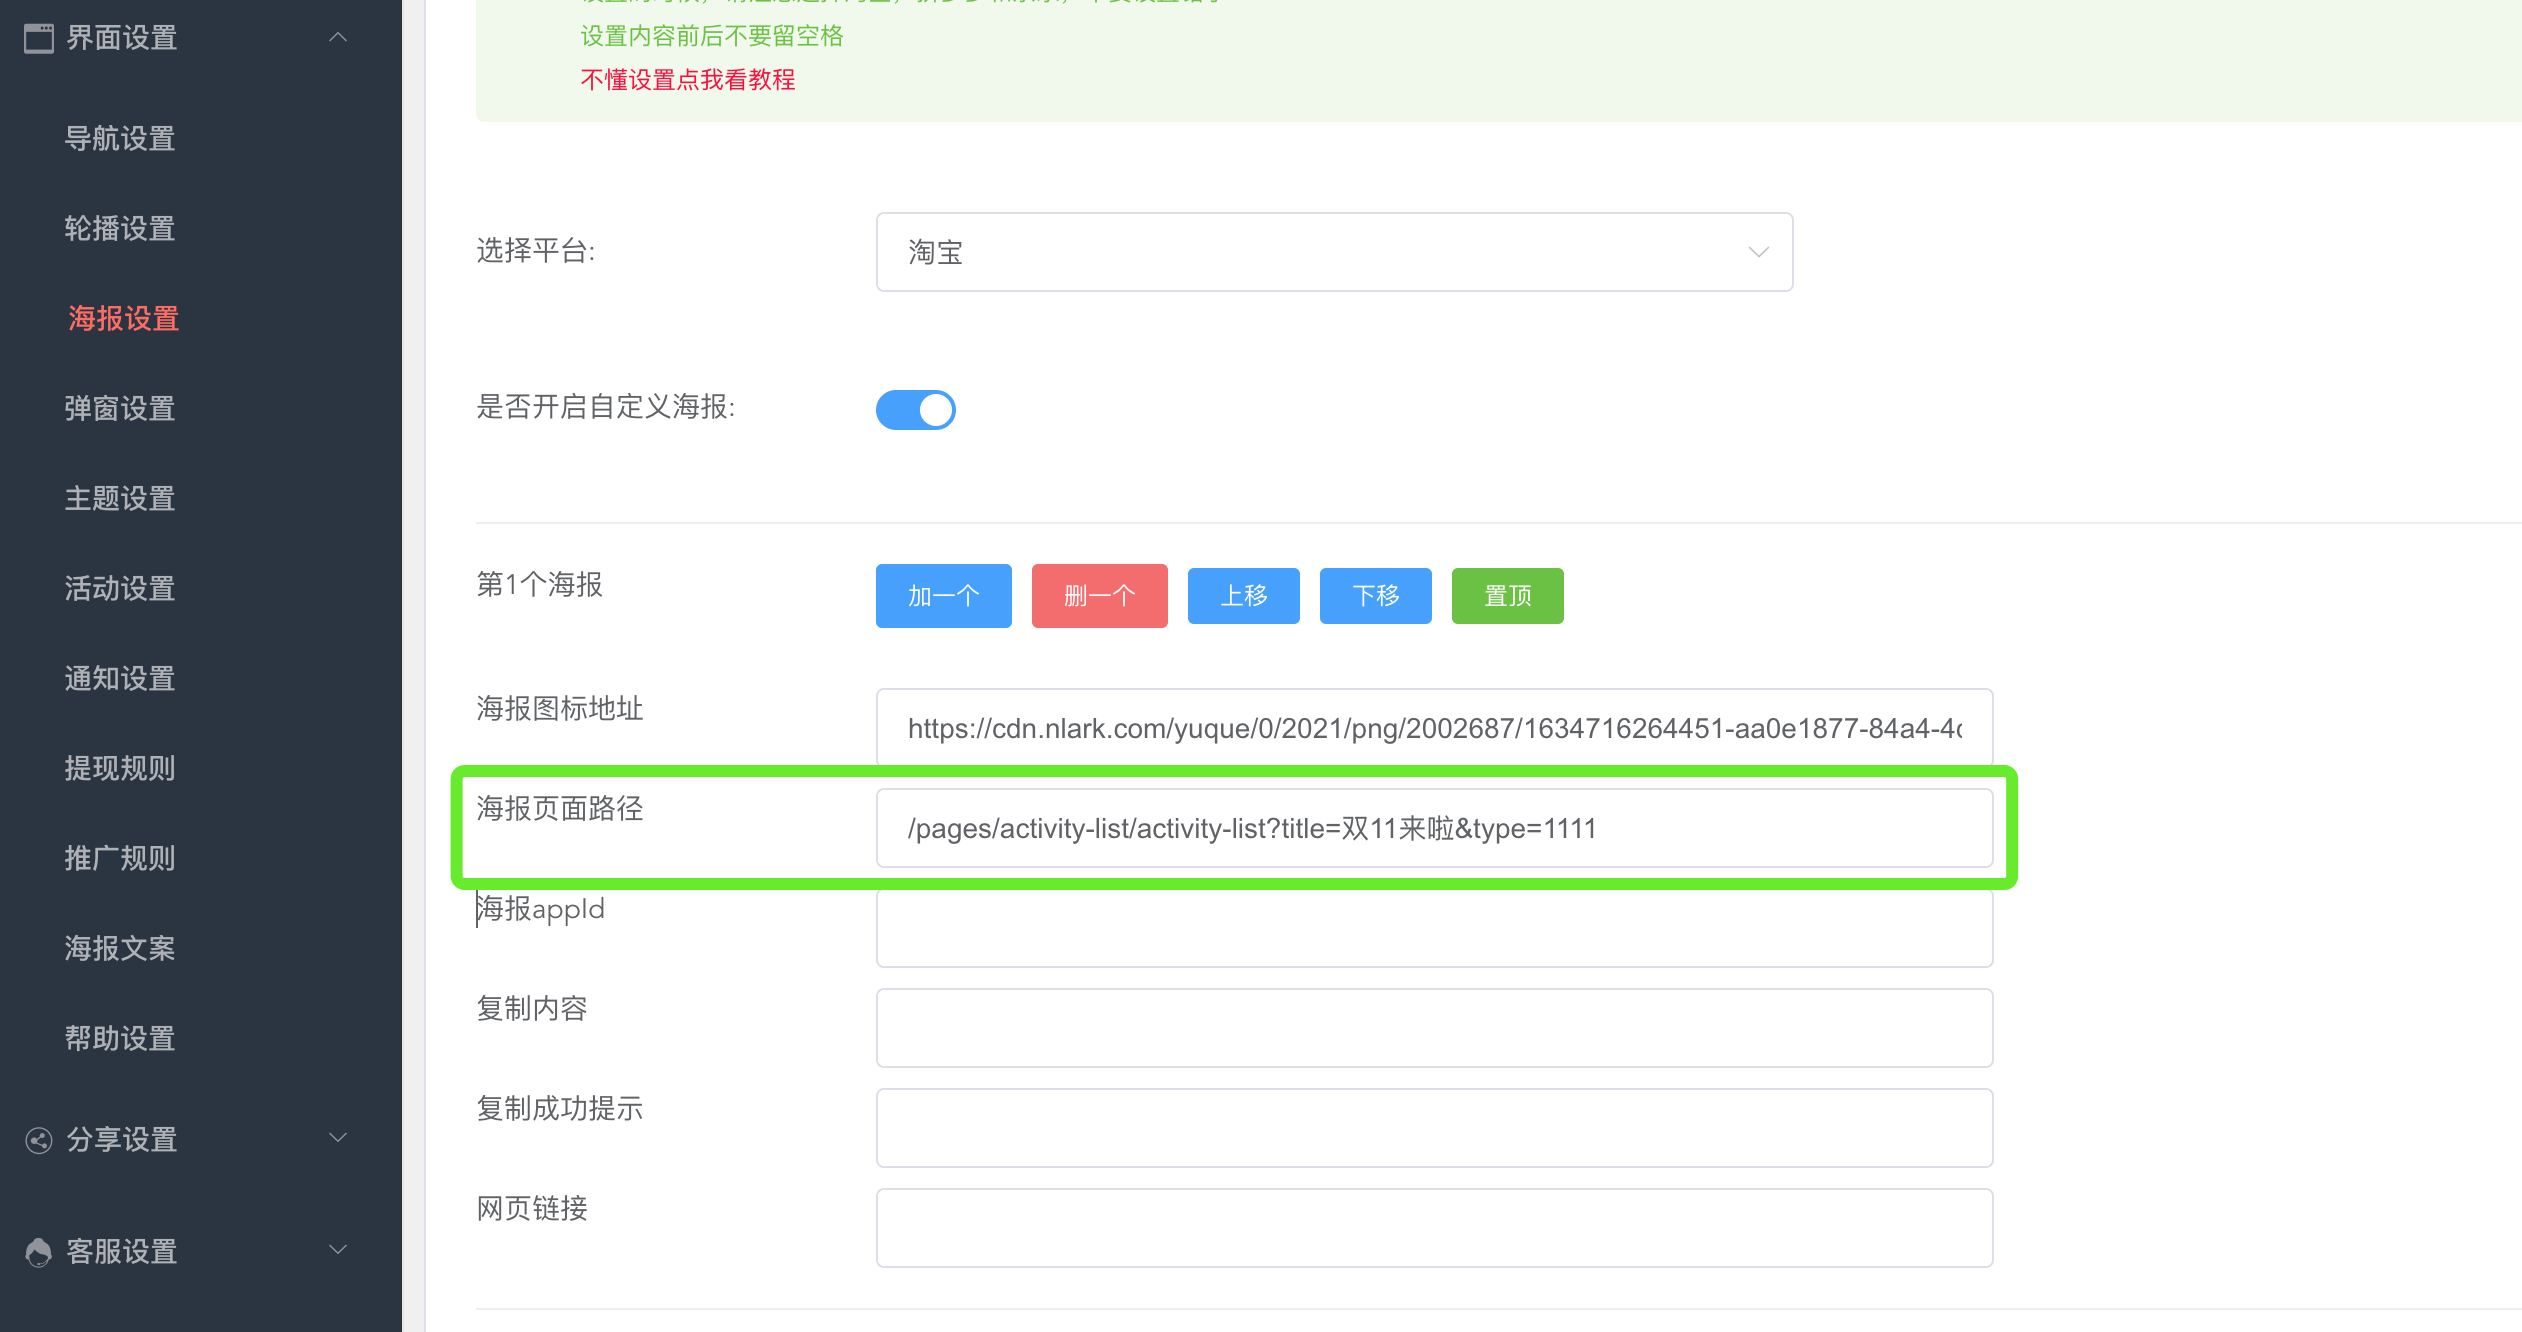Open the 选择平台 dropdown showing 淘宝
The image size is (2522, 1332).
(1333, 252)
